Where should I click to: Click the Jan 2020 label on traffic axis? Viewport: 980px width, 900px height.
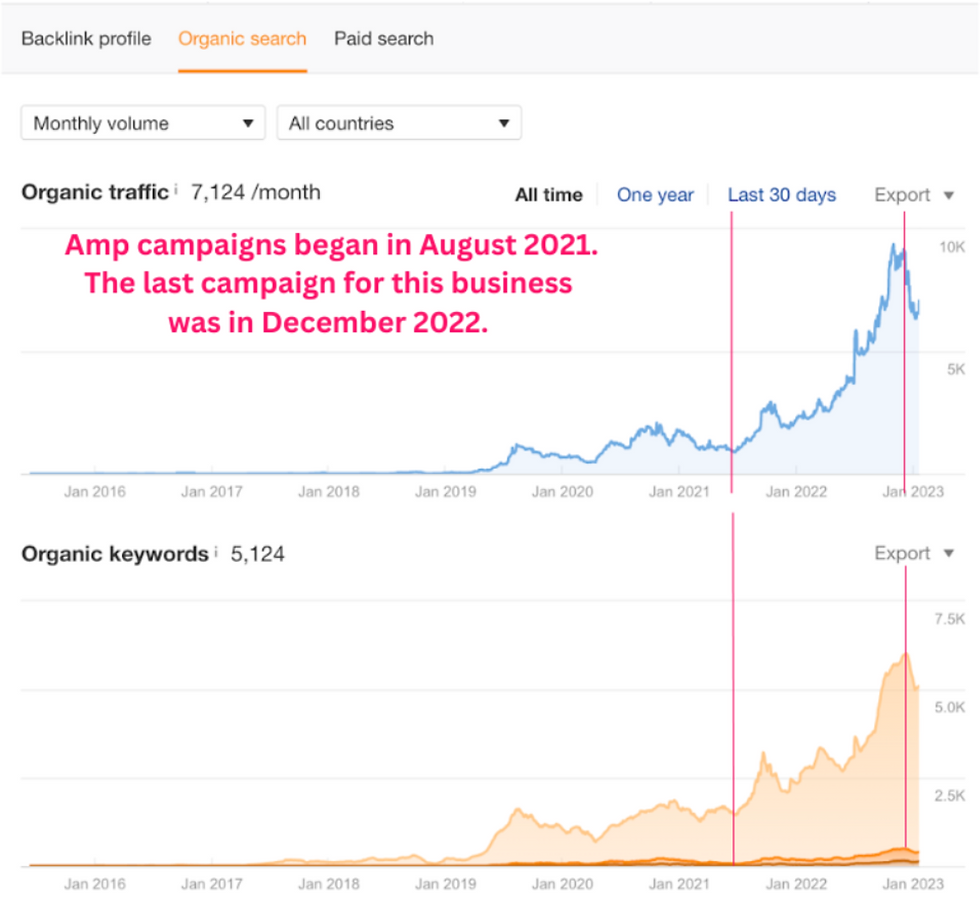coord(562,492)
